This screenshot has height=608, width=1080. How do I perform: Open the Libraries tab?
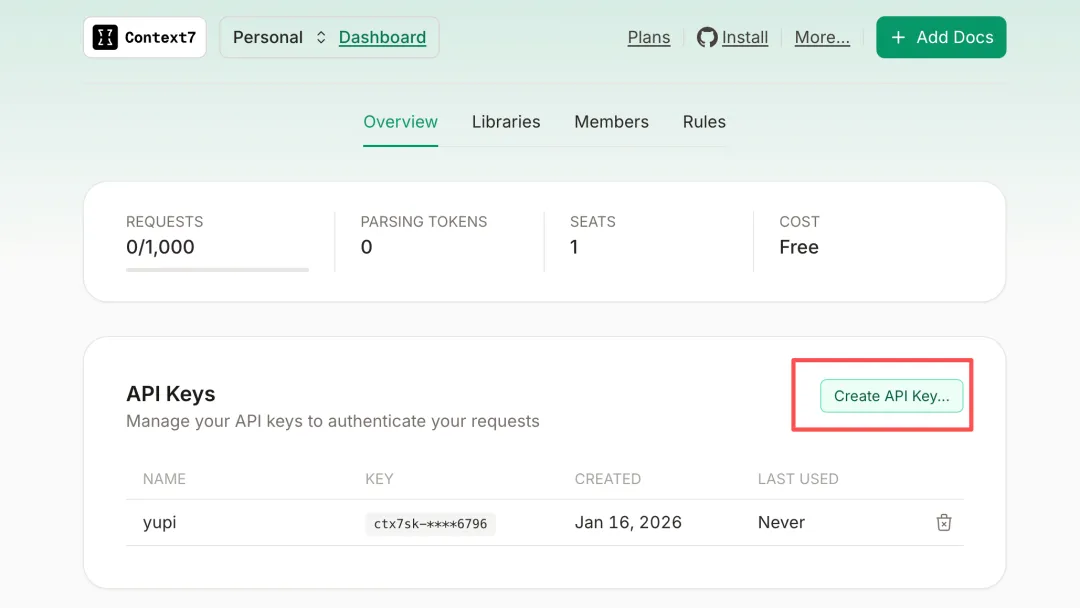506,122
